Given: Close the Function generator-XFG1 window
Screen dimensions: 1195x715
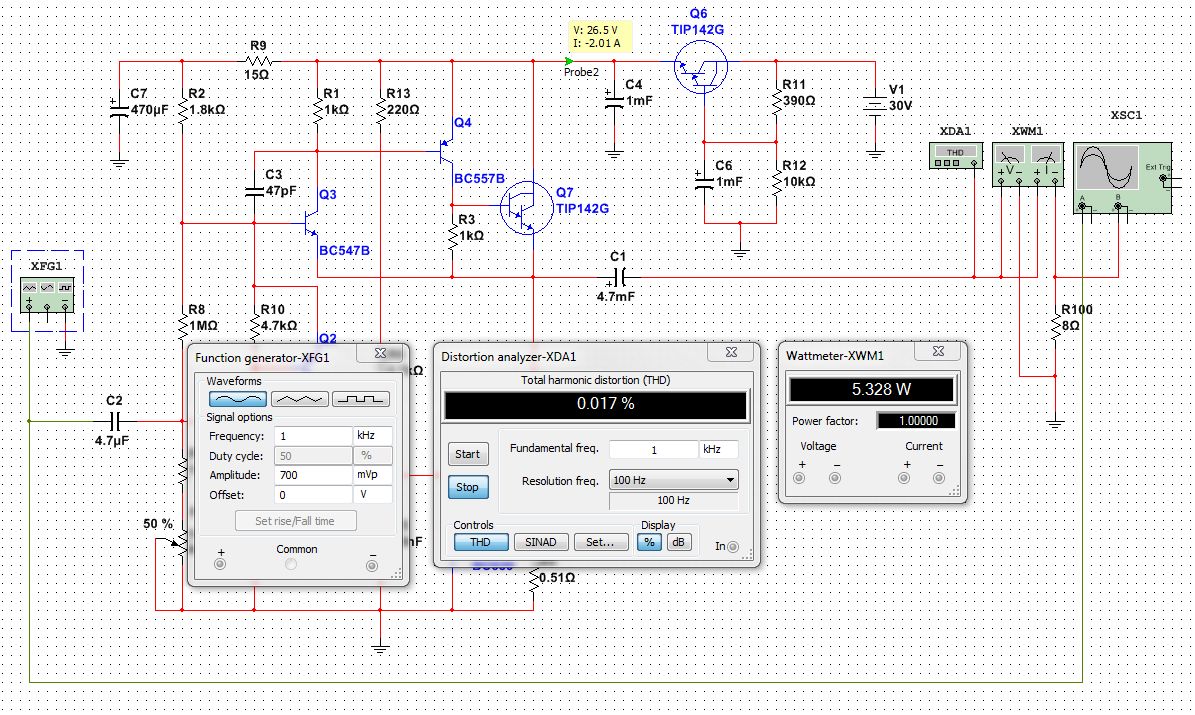Looking at the screenshot, I should coord(380,353).
